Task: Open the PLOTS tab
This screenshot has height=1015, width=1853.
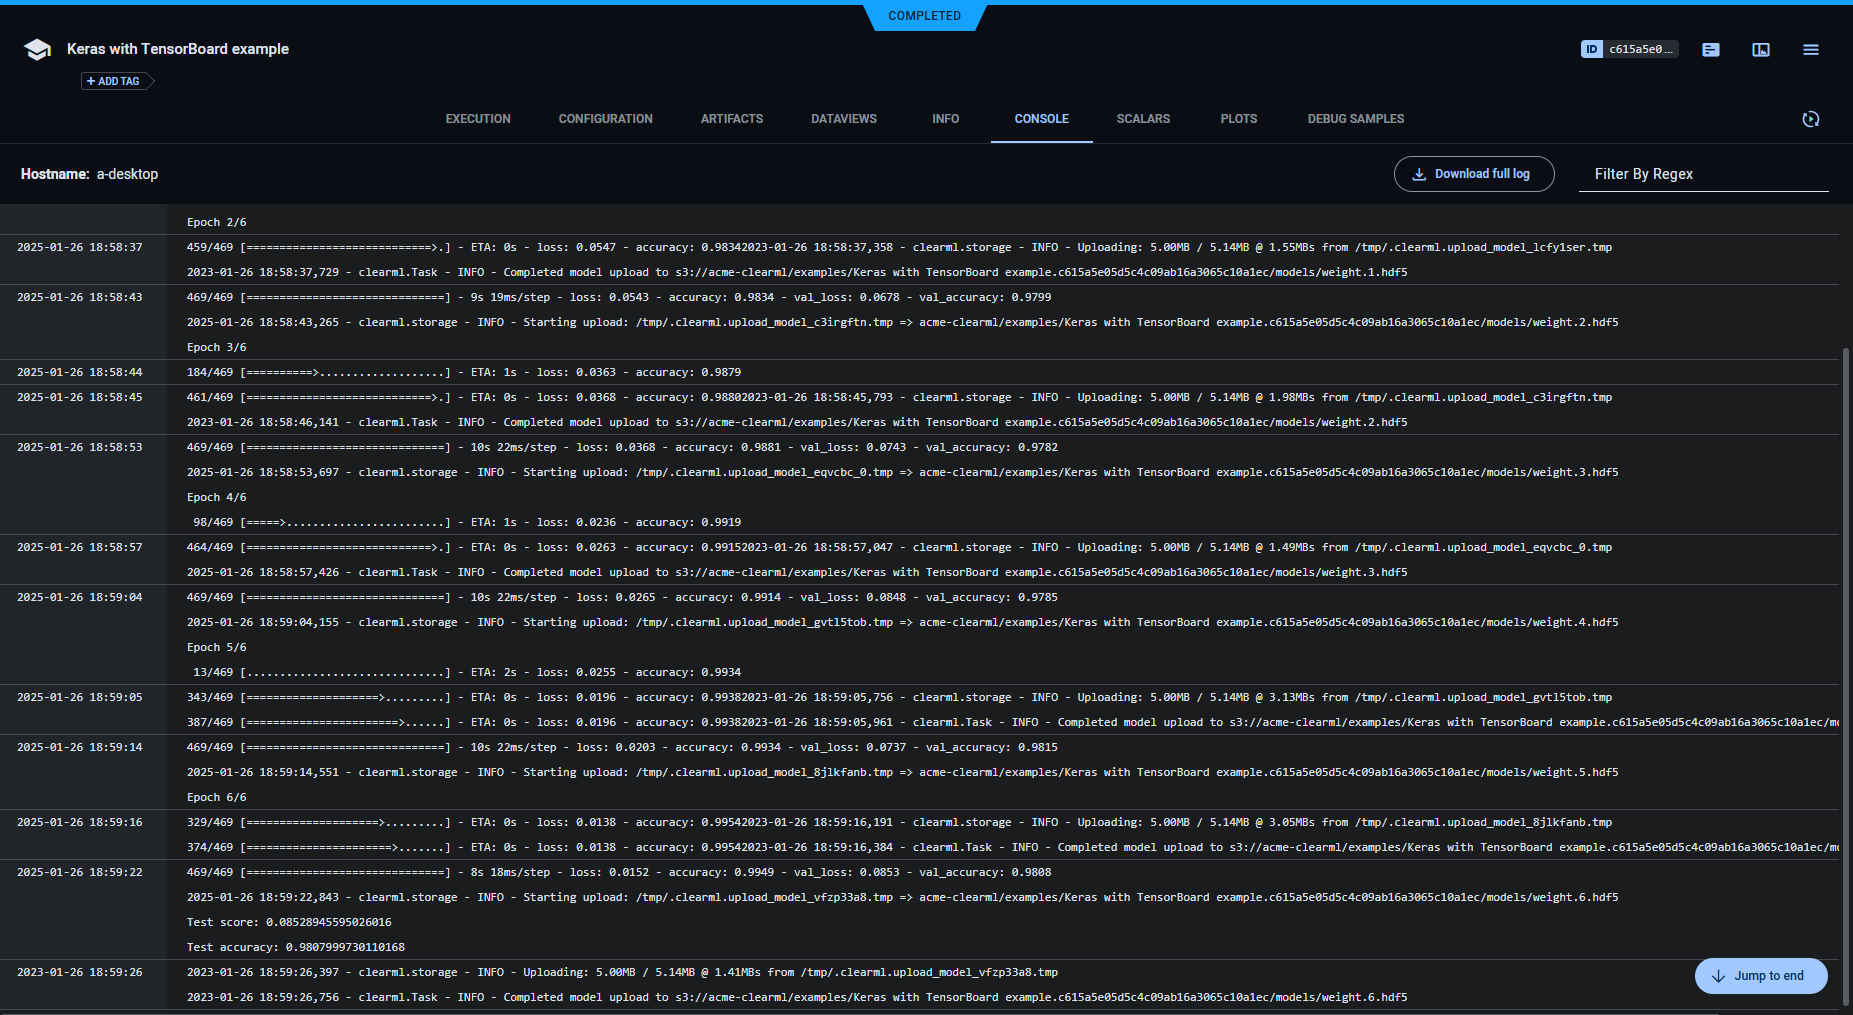Action: 1238,118
